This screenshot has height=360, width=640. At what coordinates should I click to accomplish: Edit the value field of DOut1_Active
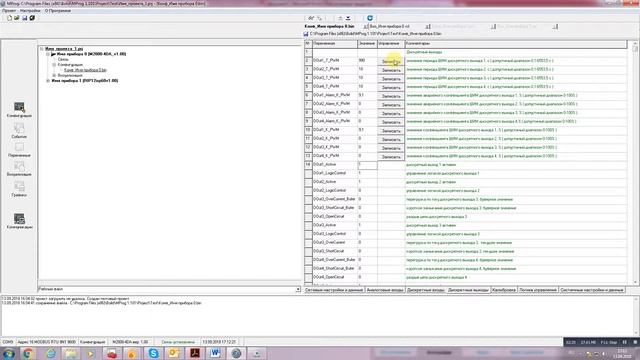pyautogui.click(x=367, y=165)
